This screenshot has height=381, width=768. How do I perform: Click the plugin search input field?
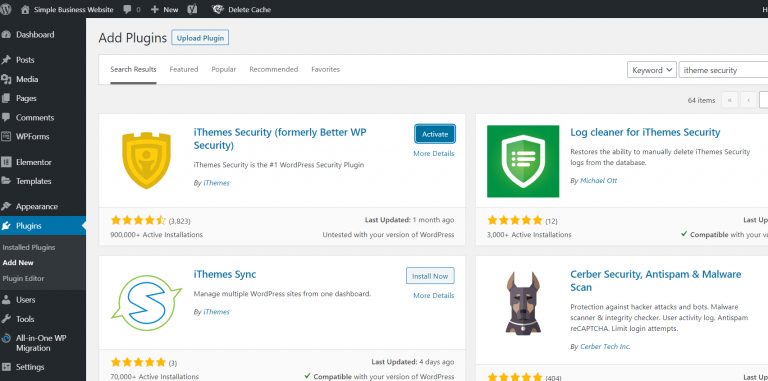click(x=723, y=70)
